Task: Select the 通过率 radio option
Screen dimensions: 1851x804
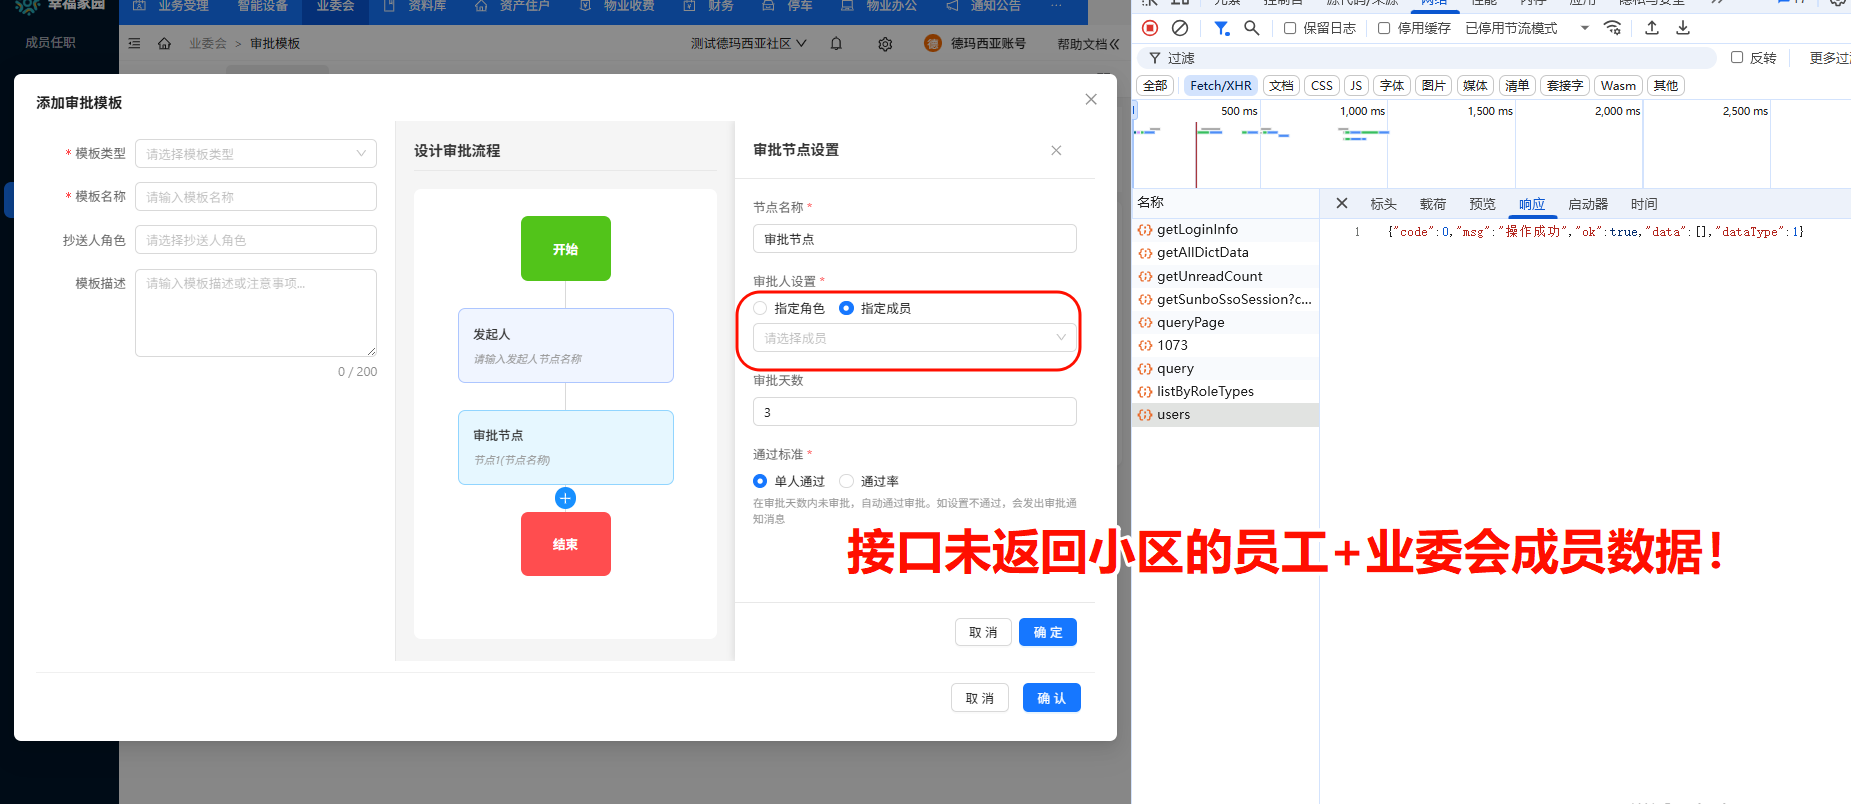Action: (847, 481)
